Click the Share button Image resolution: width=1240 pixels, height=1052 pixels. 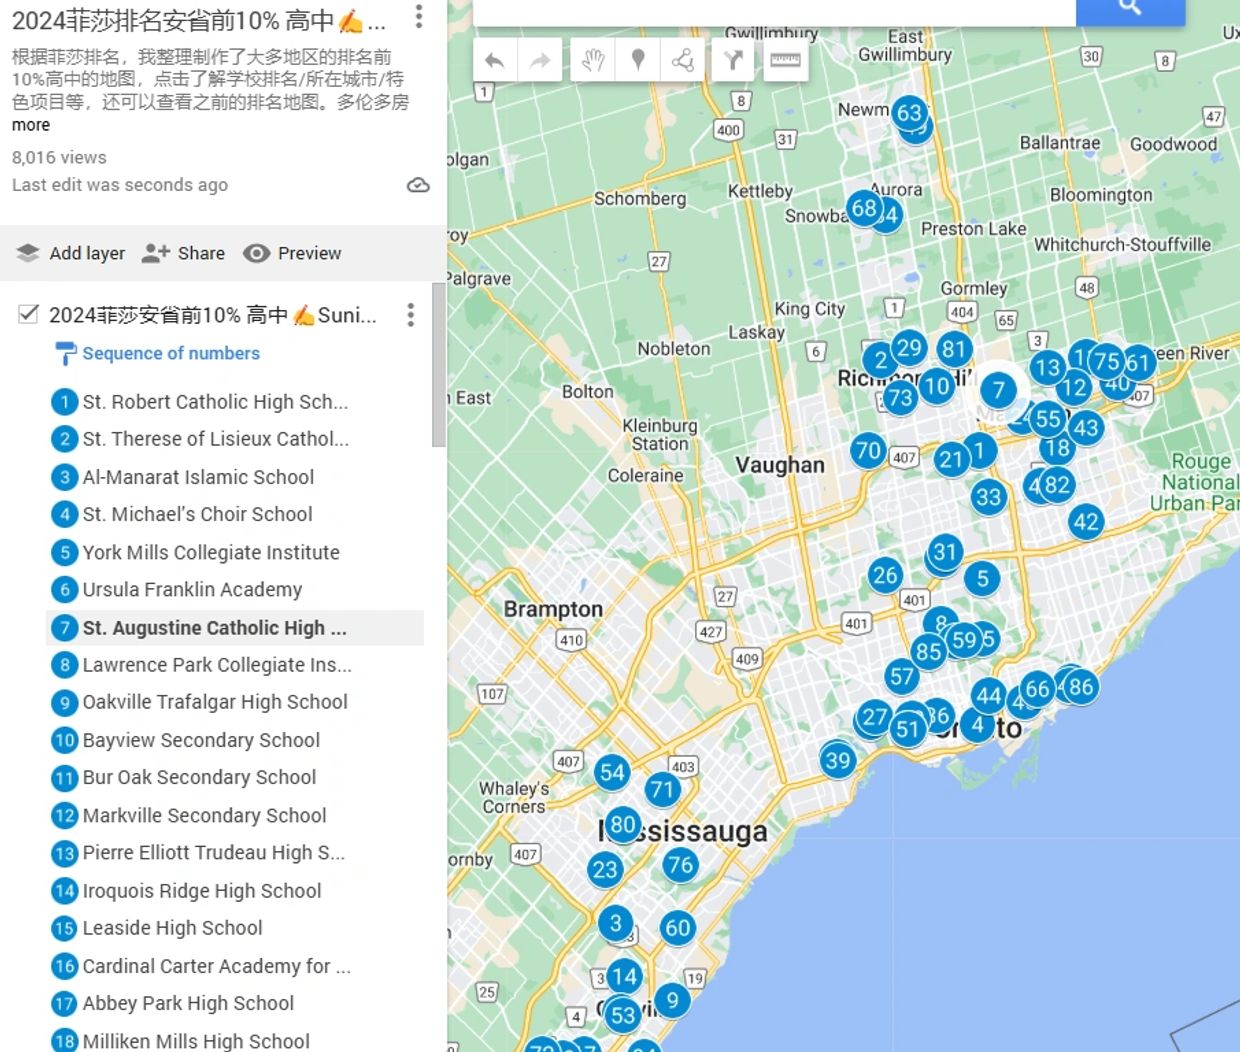[x=183, y=253]
